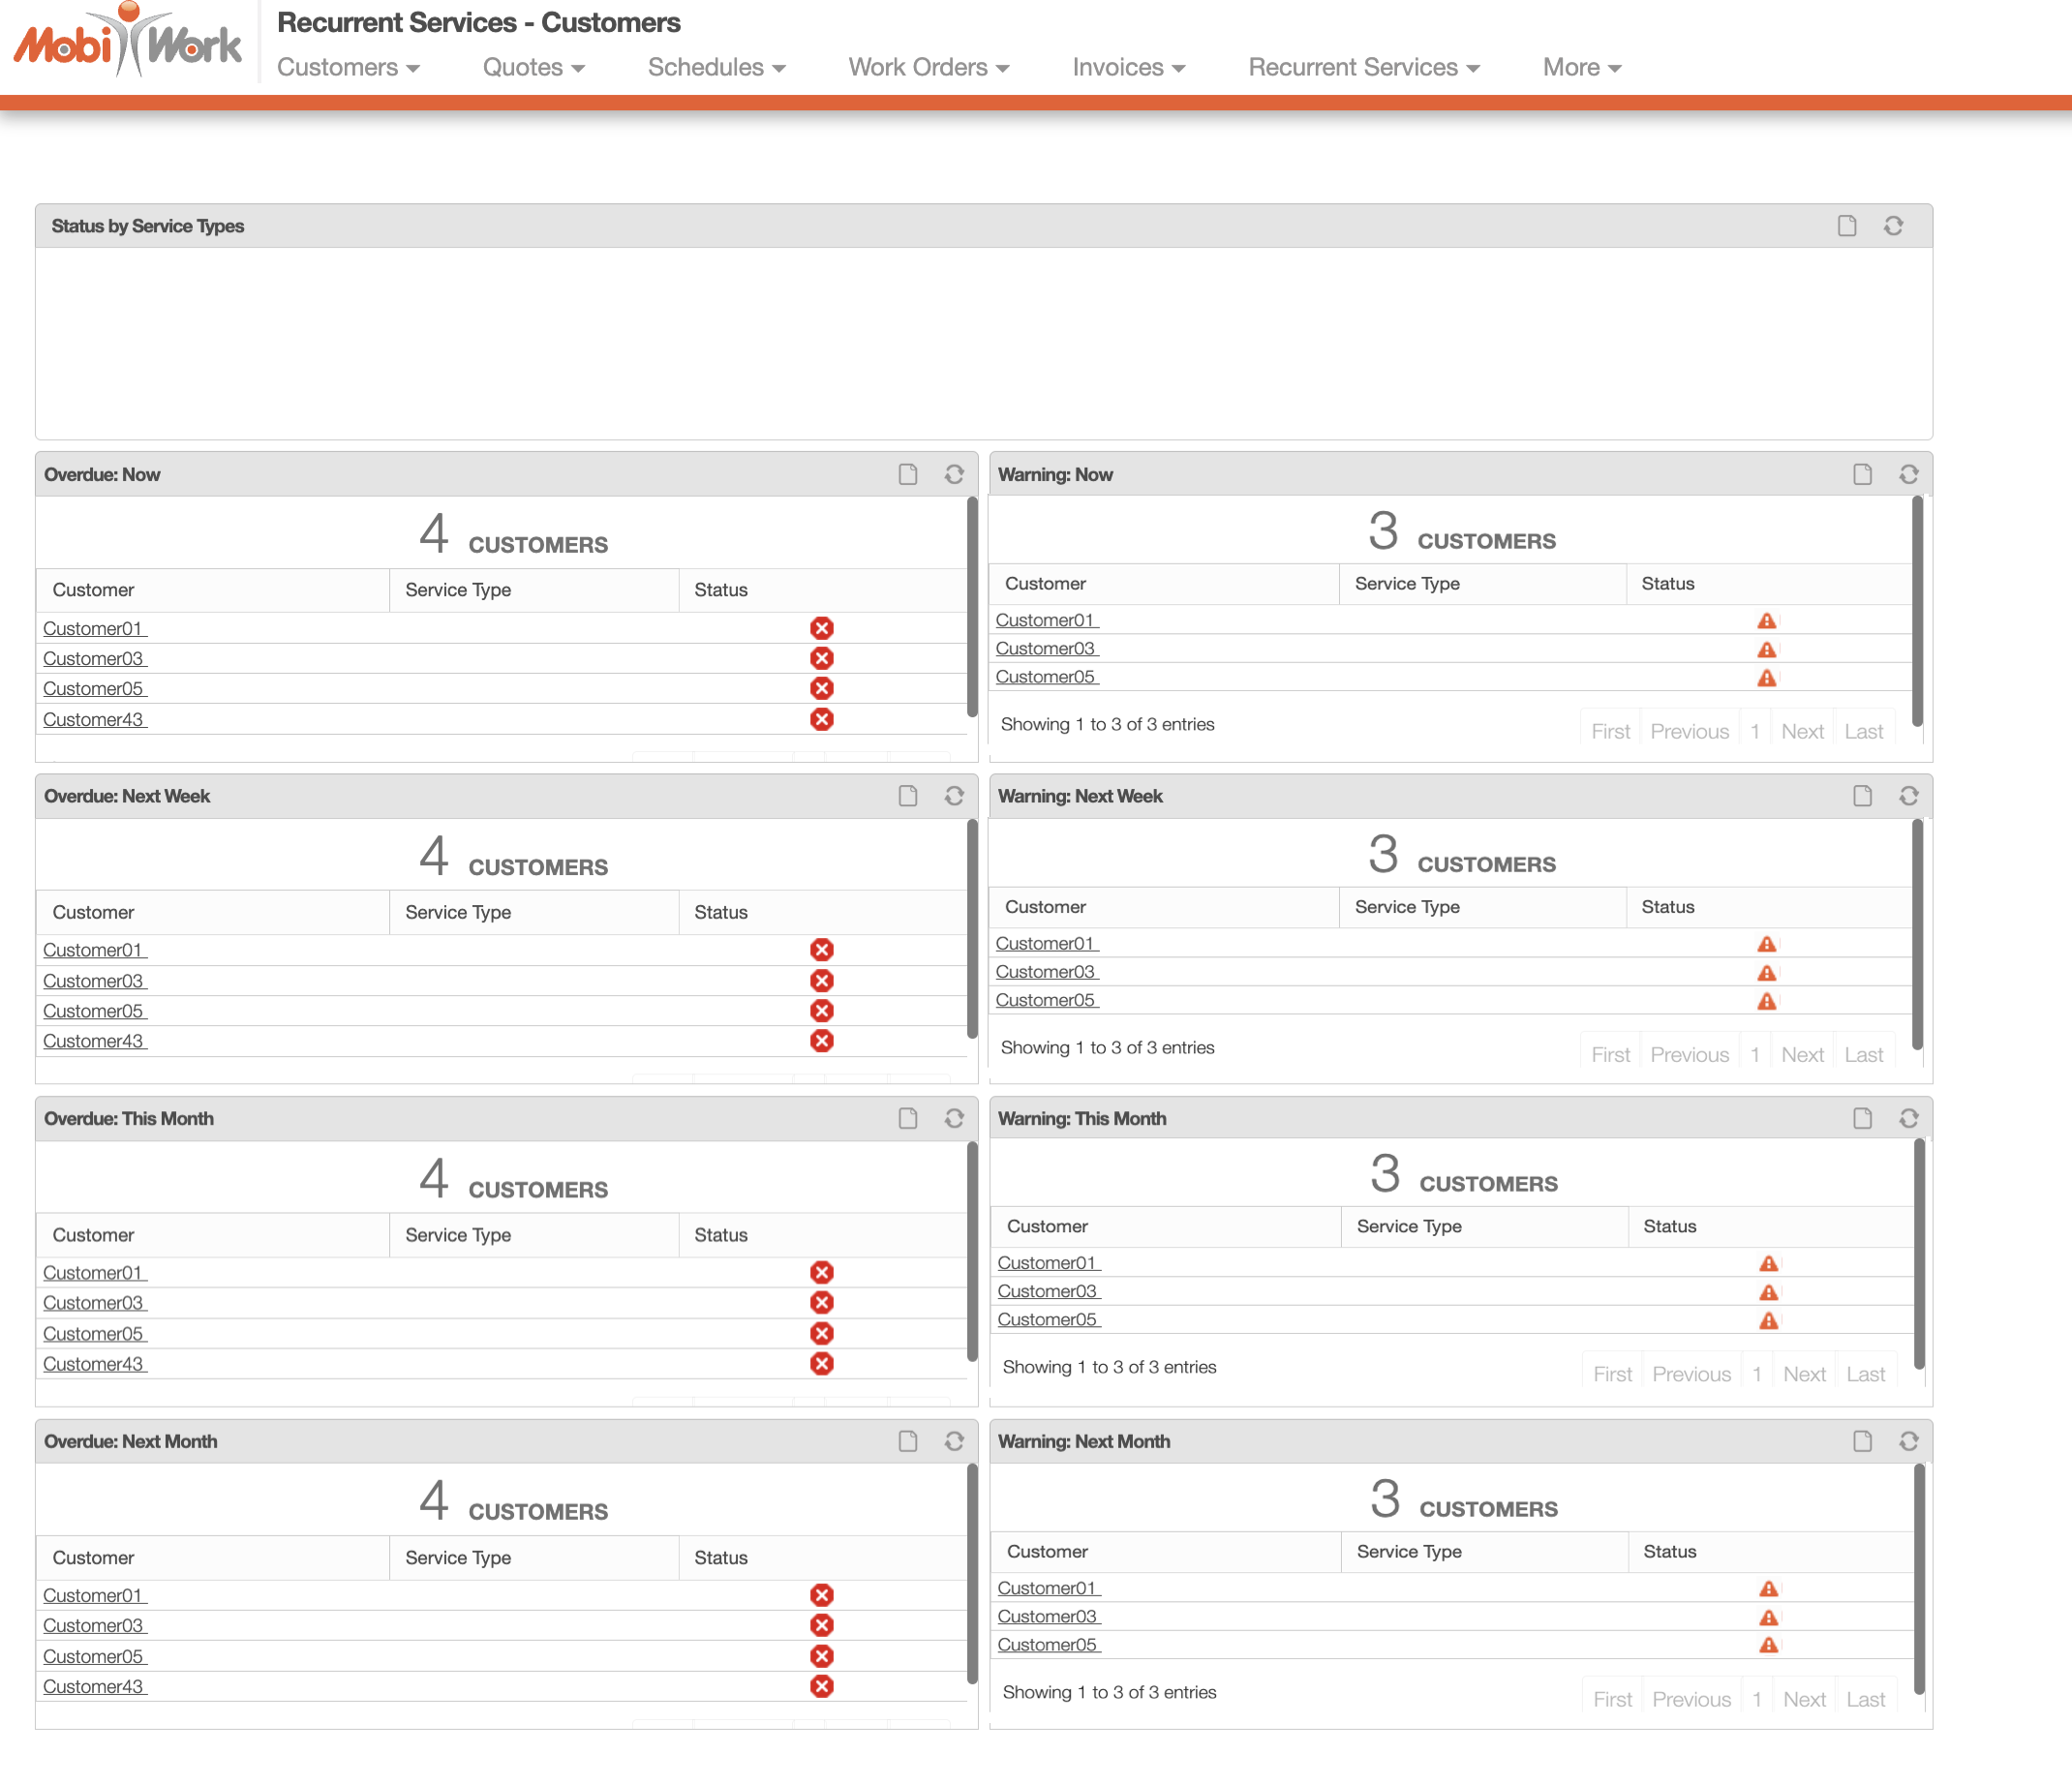Open Customer05 link in Warning: This Month

click(x=1047, y=1319)
